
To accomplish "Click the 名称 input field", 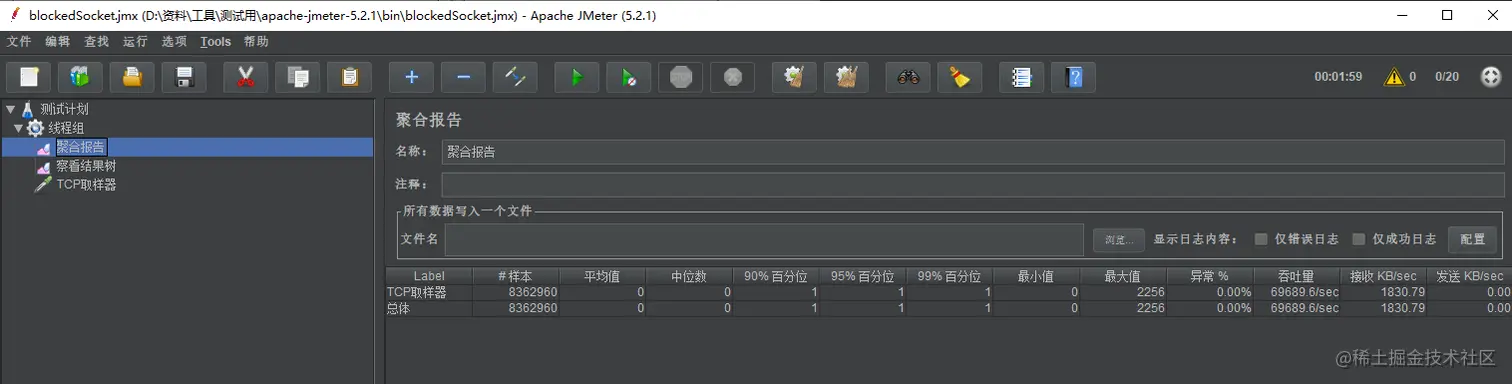I will point(973,152).
